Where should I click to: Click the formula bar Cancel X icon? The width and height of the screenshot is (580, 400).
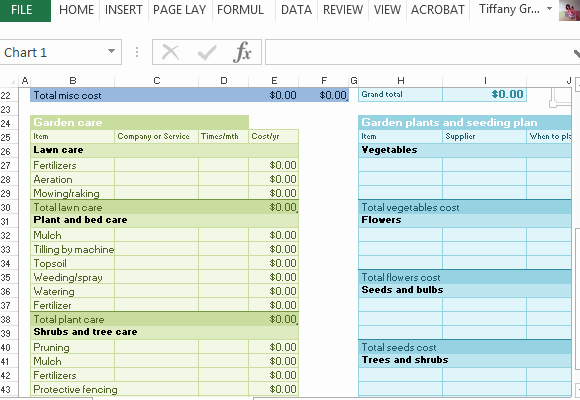[x=171, y=52]
